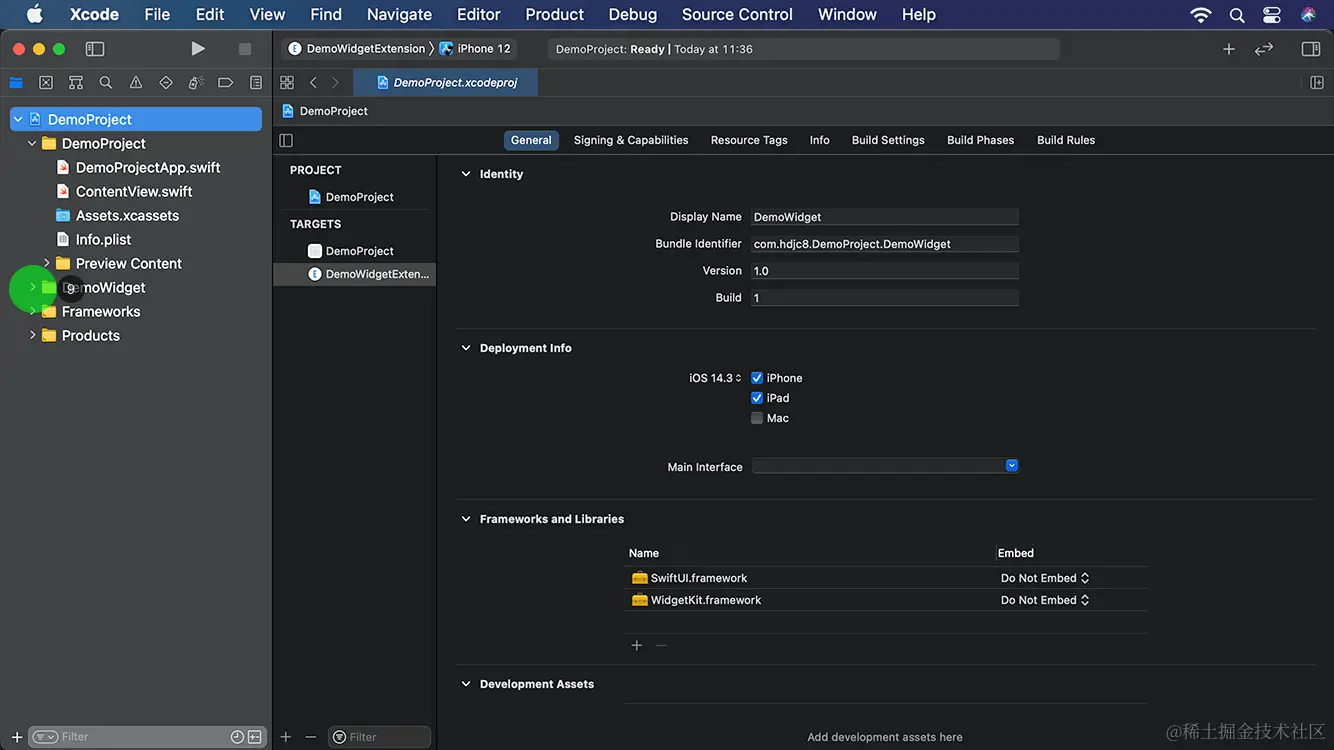
Task: Uncheck the iPad device checkbox
Action: (757, 398)
